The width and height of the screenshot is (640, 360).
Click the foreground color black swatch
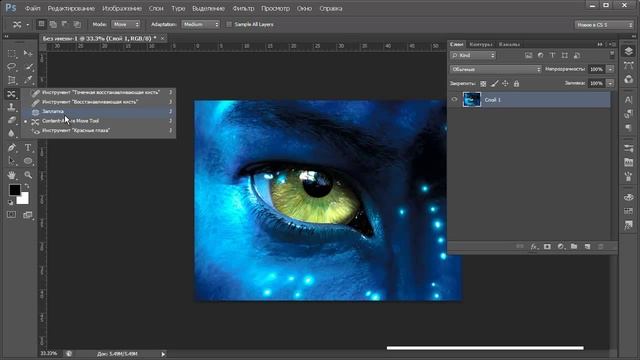[x=14, y=190]
